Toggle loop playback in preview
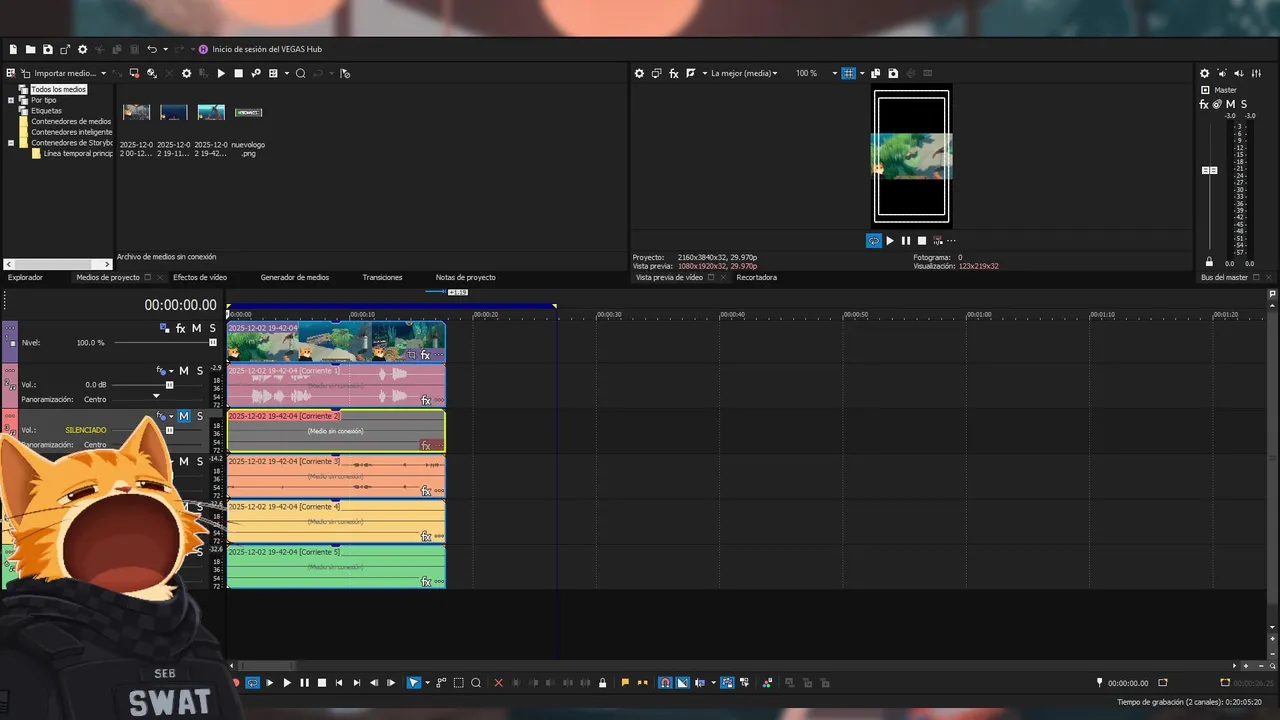1280x720 pixels. [x=873, y=241]
